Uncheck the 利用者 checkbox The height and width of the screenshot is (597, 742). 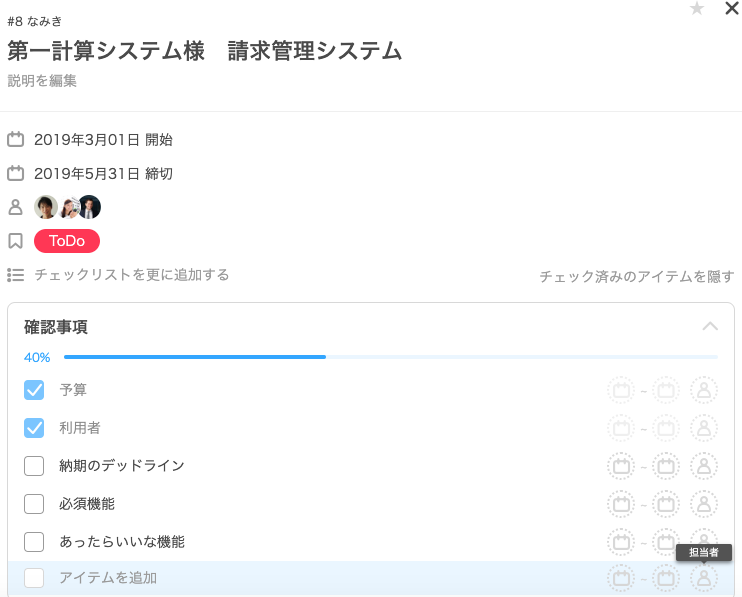click(34, 428)
